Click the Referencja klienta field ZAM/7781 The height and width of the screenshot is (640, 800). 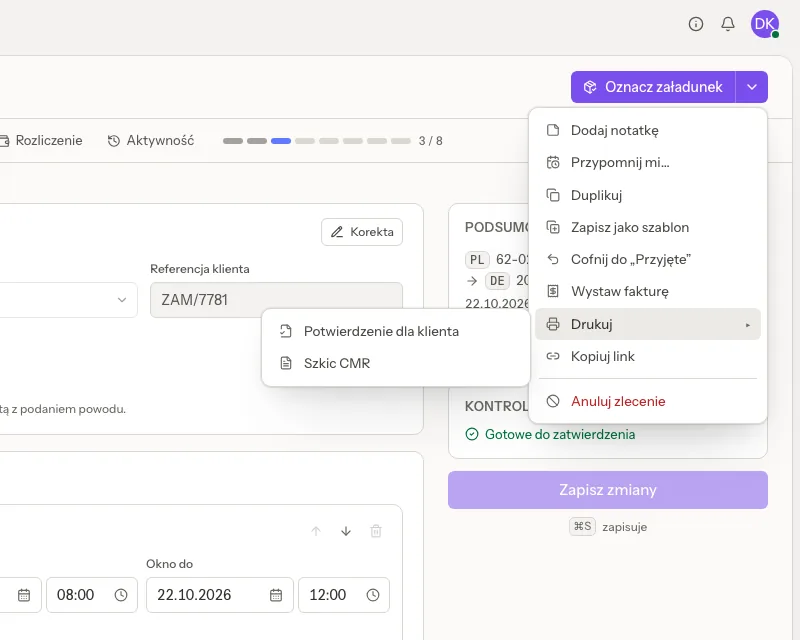click(276, 300)
